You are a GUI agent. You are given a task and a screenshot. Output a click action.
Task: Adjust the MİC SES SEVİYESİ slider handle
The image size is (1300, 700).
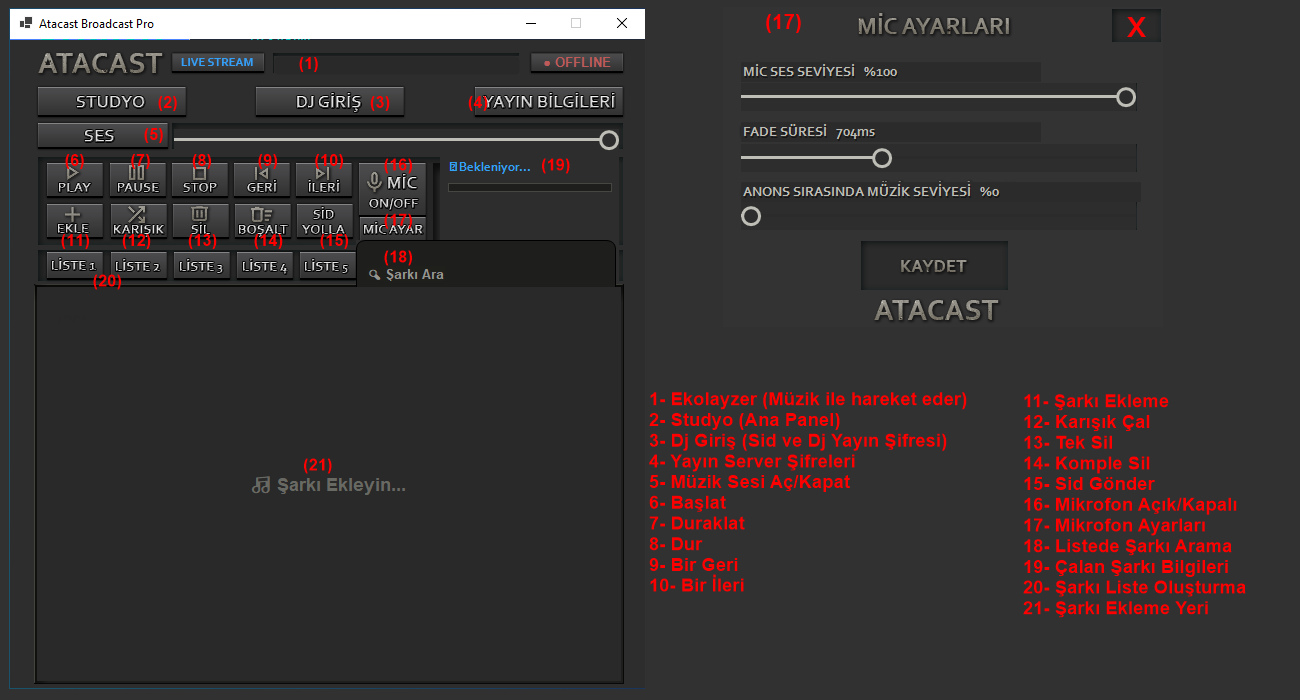1126,96
